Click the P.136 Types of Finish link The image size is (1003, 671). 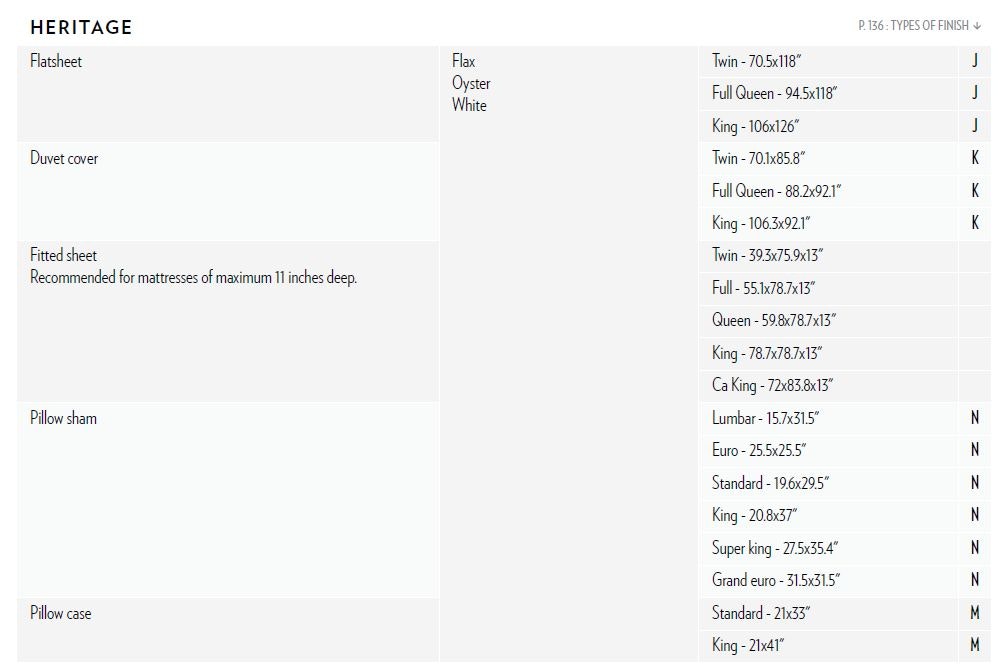(913, 26)
